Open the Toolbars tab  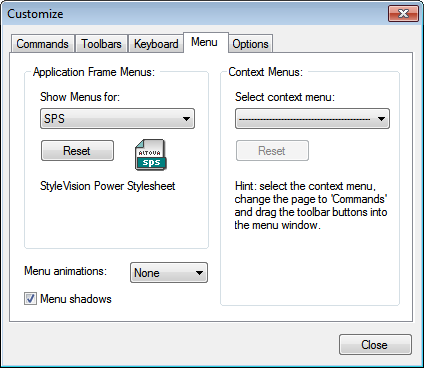(x=101, y=44)
